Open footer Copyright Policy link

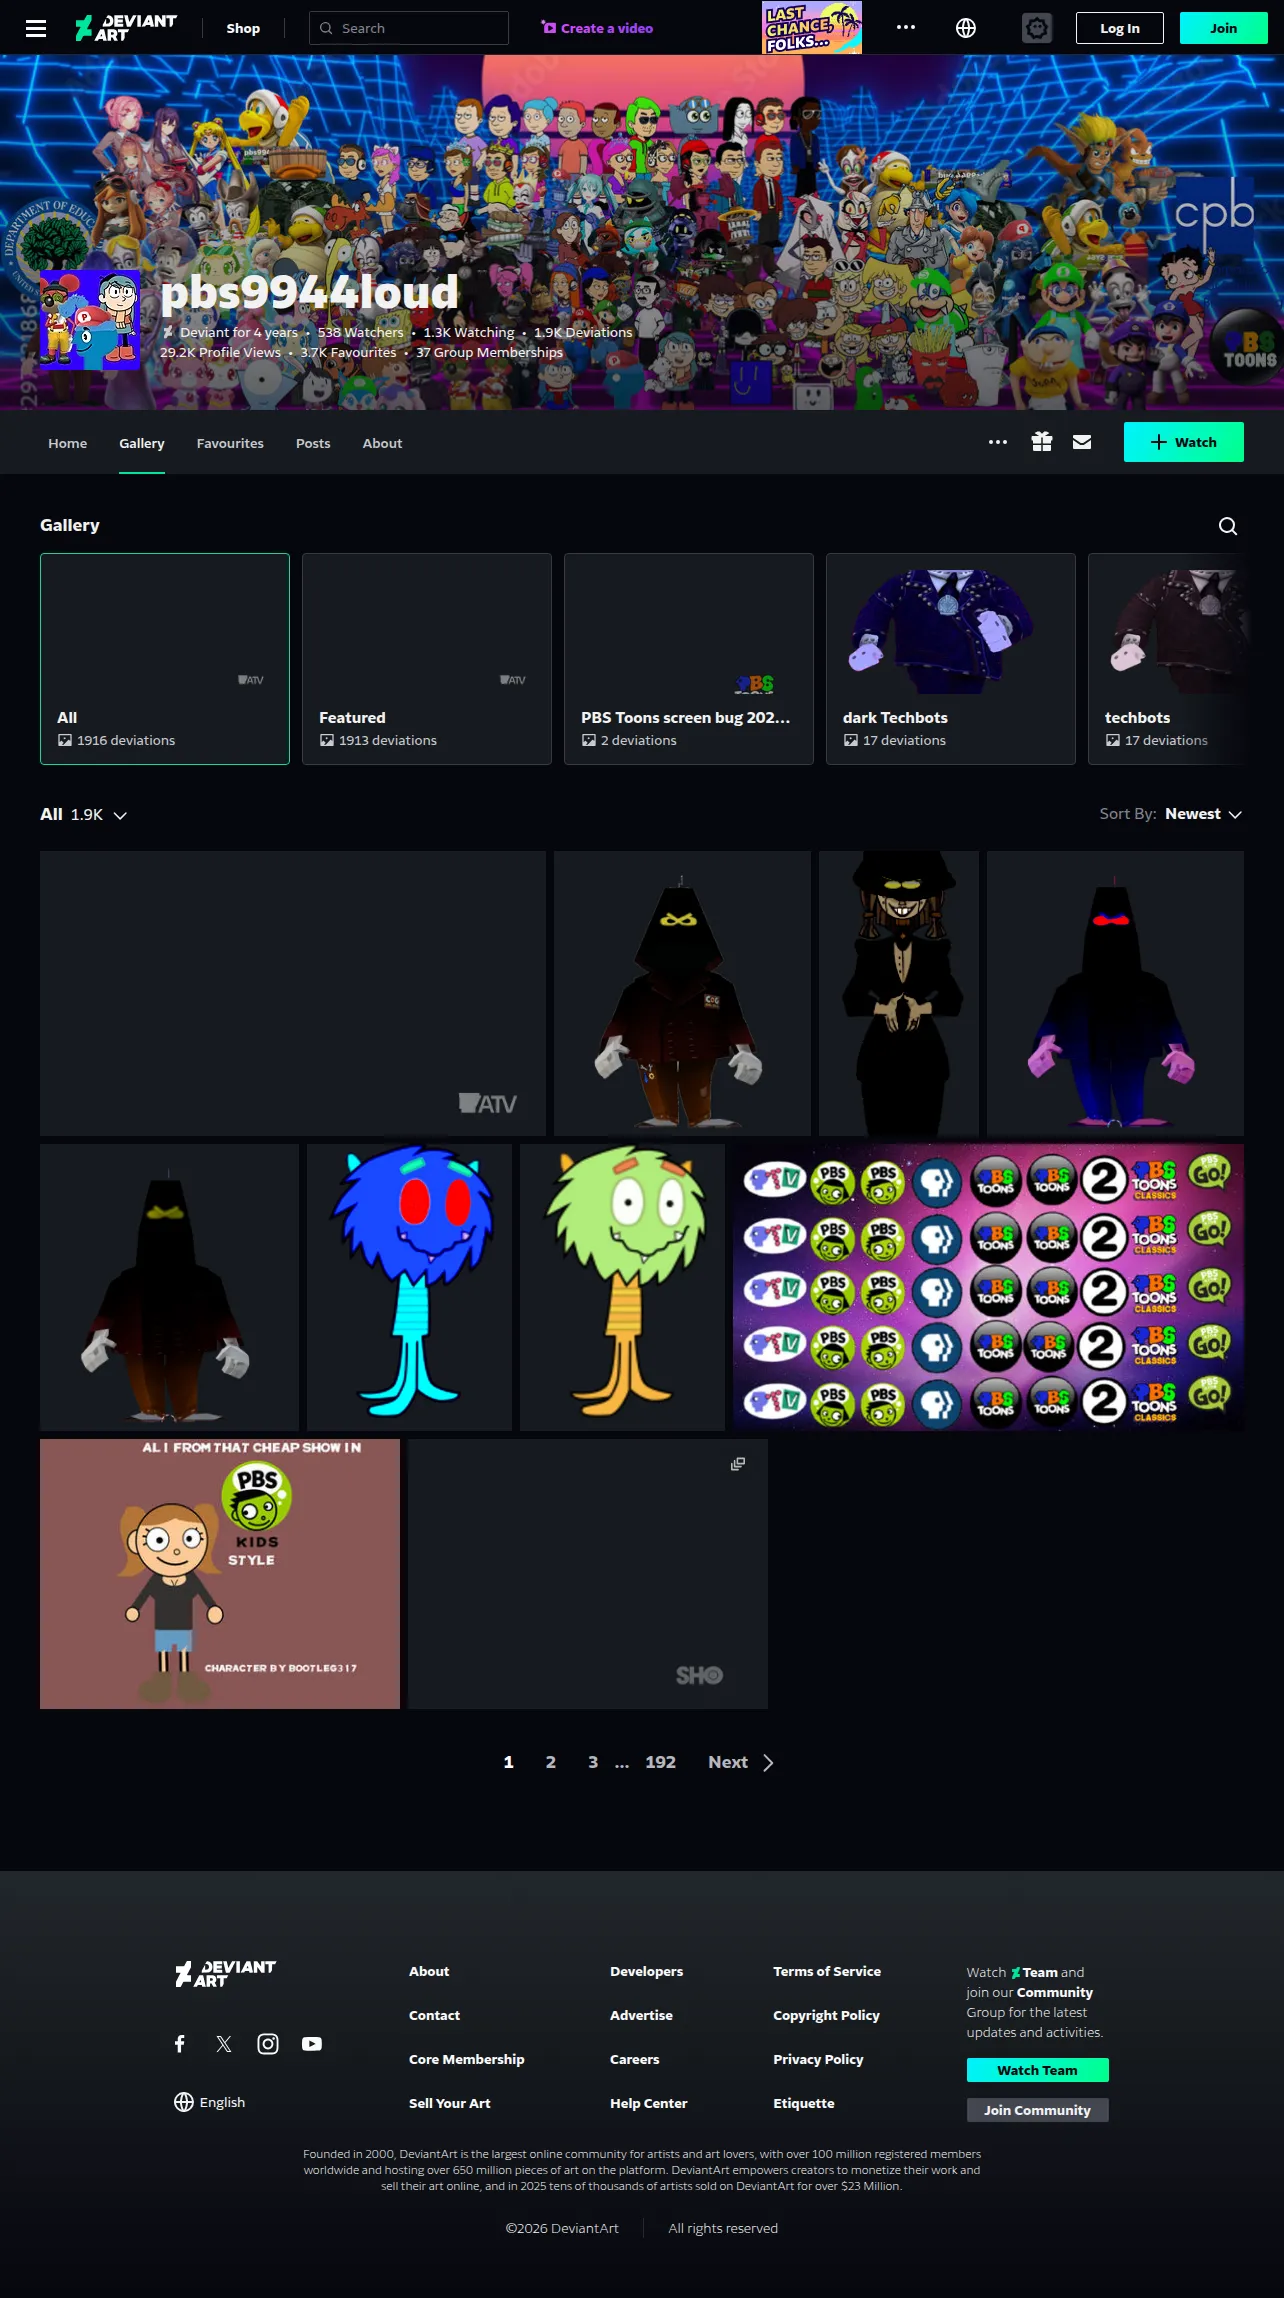click(826, 2015)
